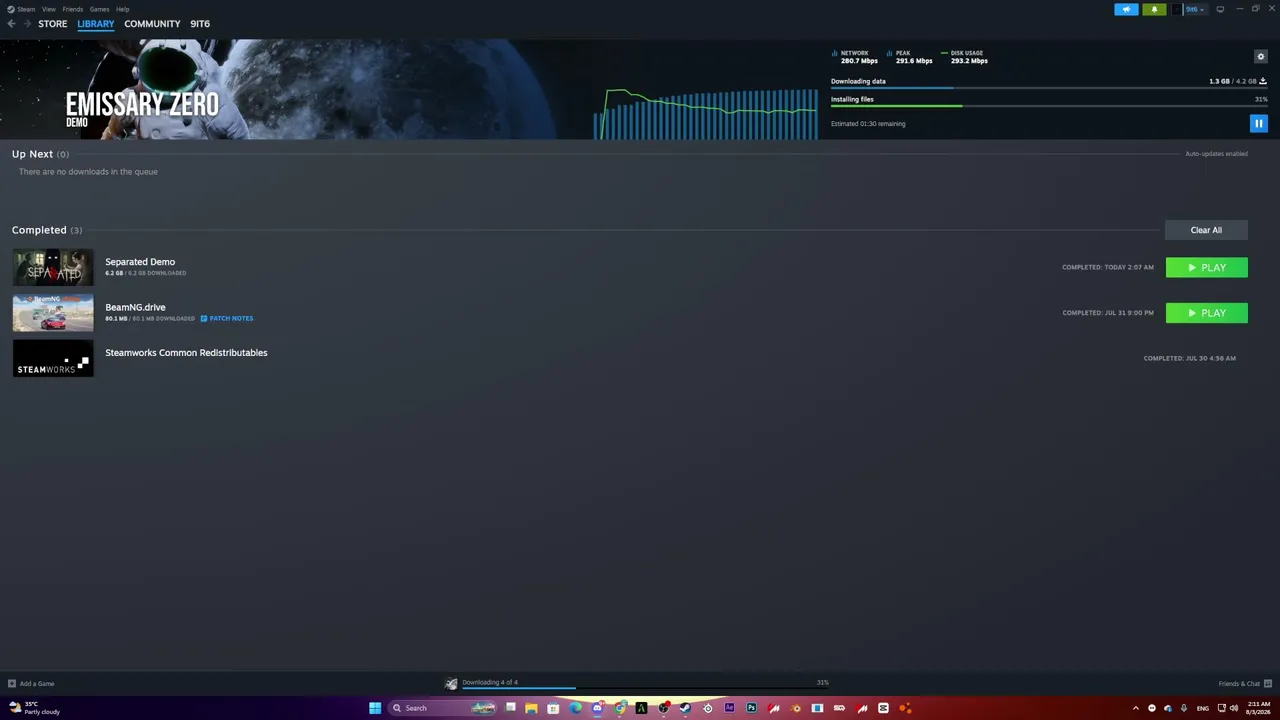Open File Explorer from the taskbar
1280x720 pixels.
coord(531,708)
